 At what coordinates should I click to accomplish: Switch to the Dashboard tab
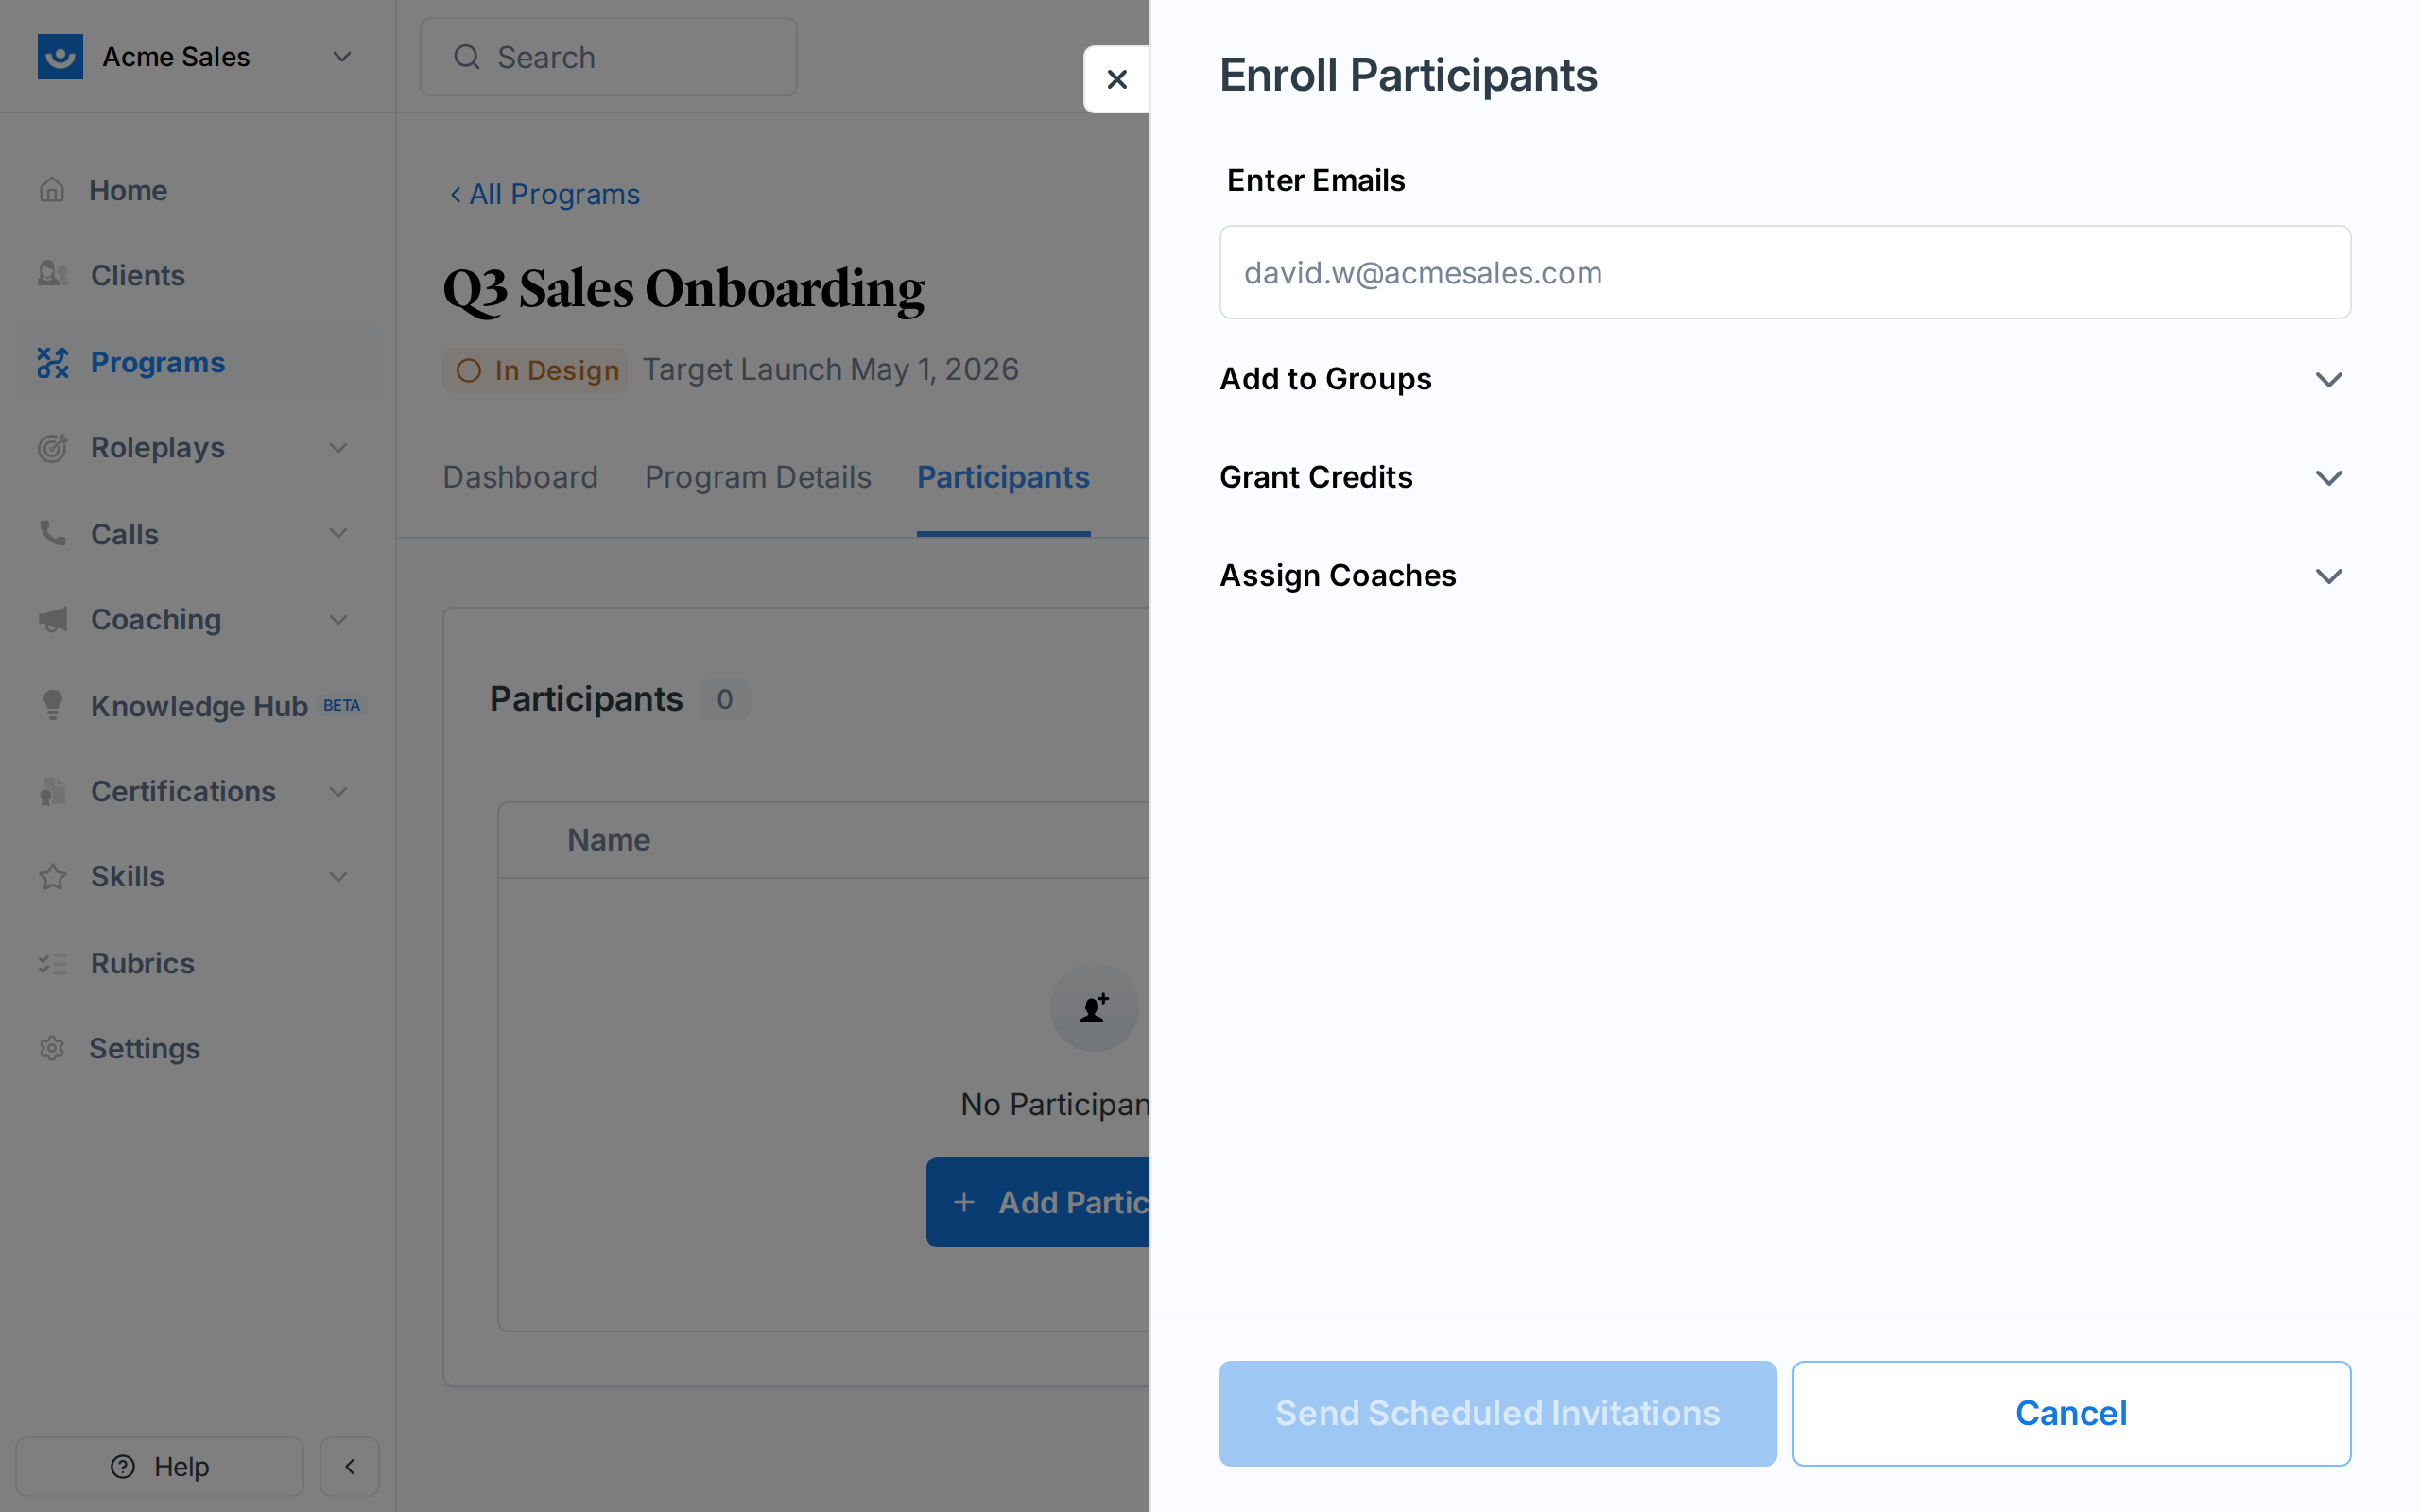520,477
